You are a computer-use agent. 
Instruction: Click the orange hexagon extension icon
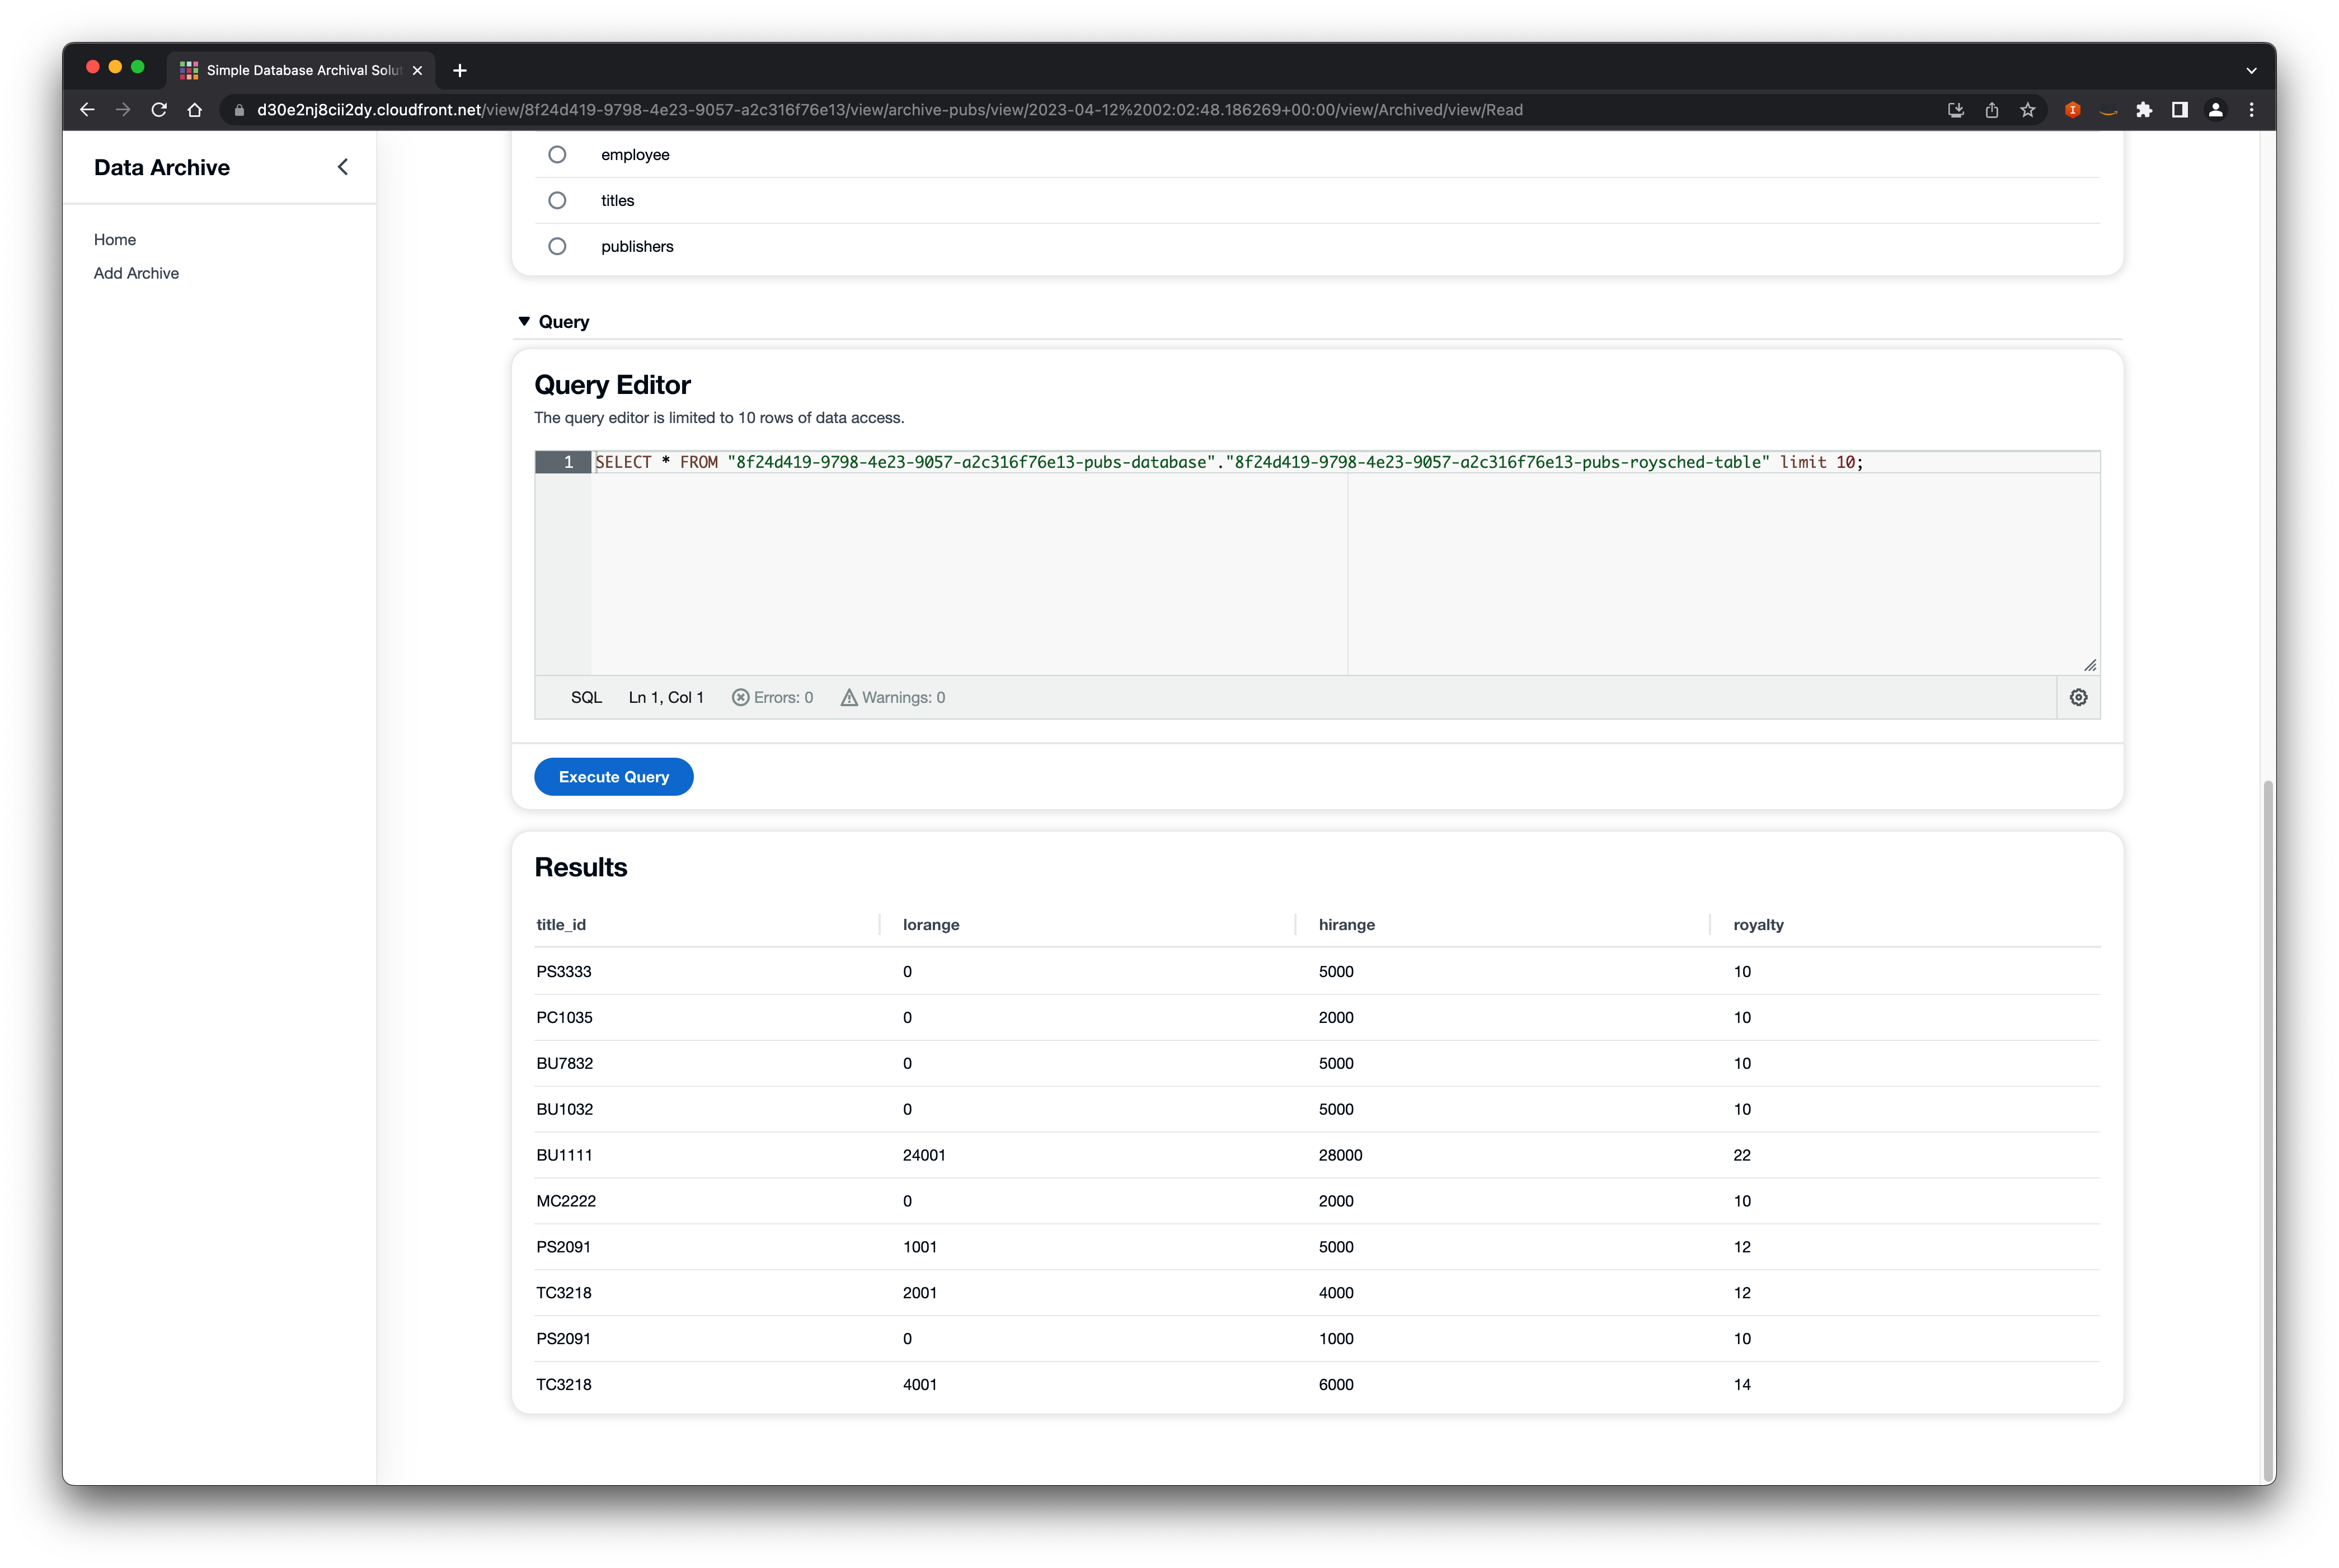click(x=2073, y=110)
